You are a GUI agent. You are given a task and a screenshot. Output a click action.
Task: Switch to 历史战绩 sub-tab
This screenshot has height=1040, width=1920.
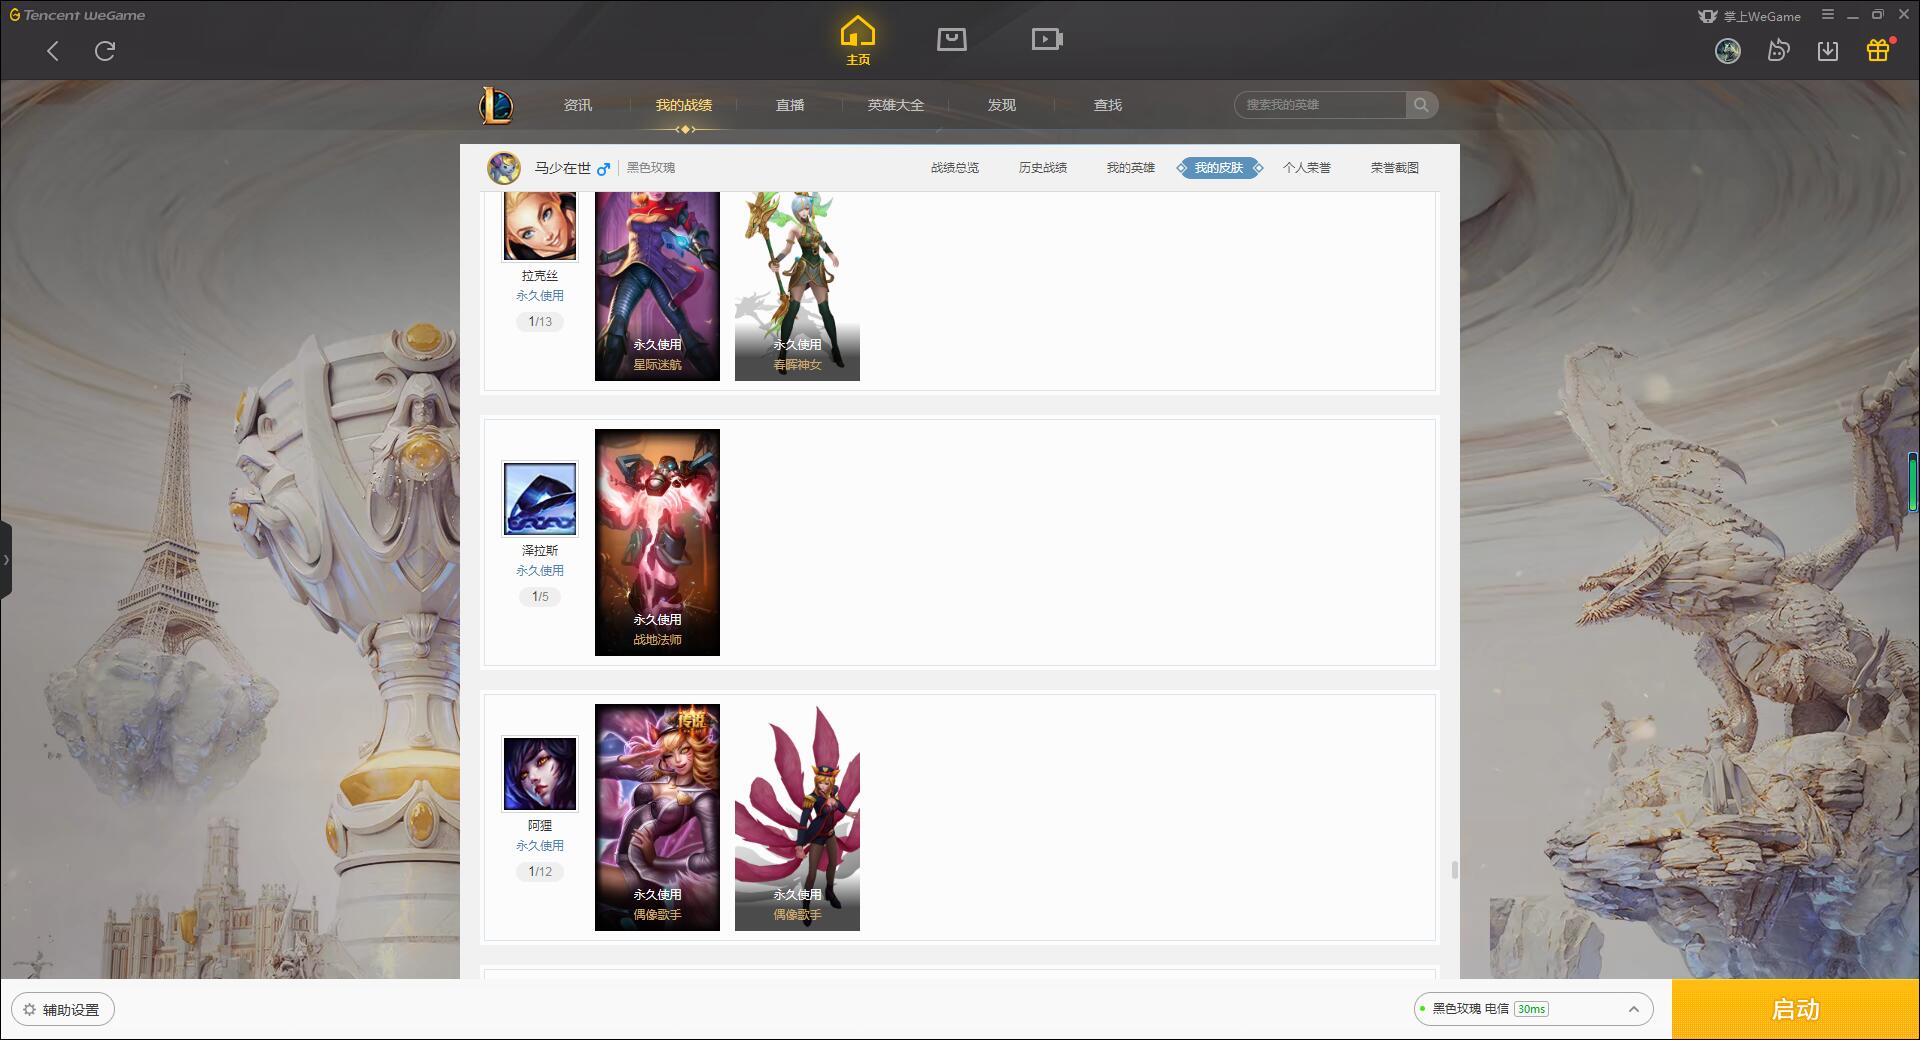pos(1043,168)
